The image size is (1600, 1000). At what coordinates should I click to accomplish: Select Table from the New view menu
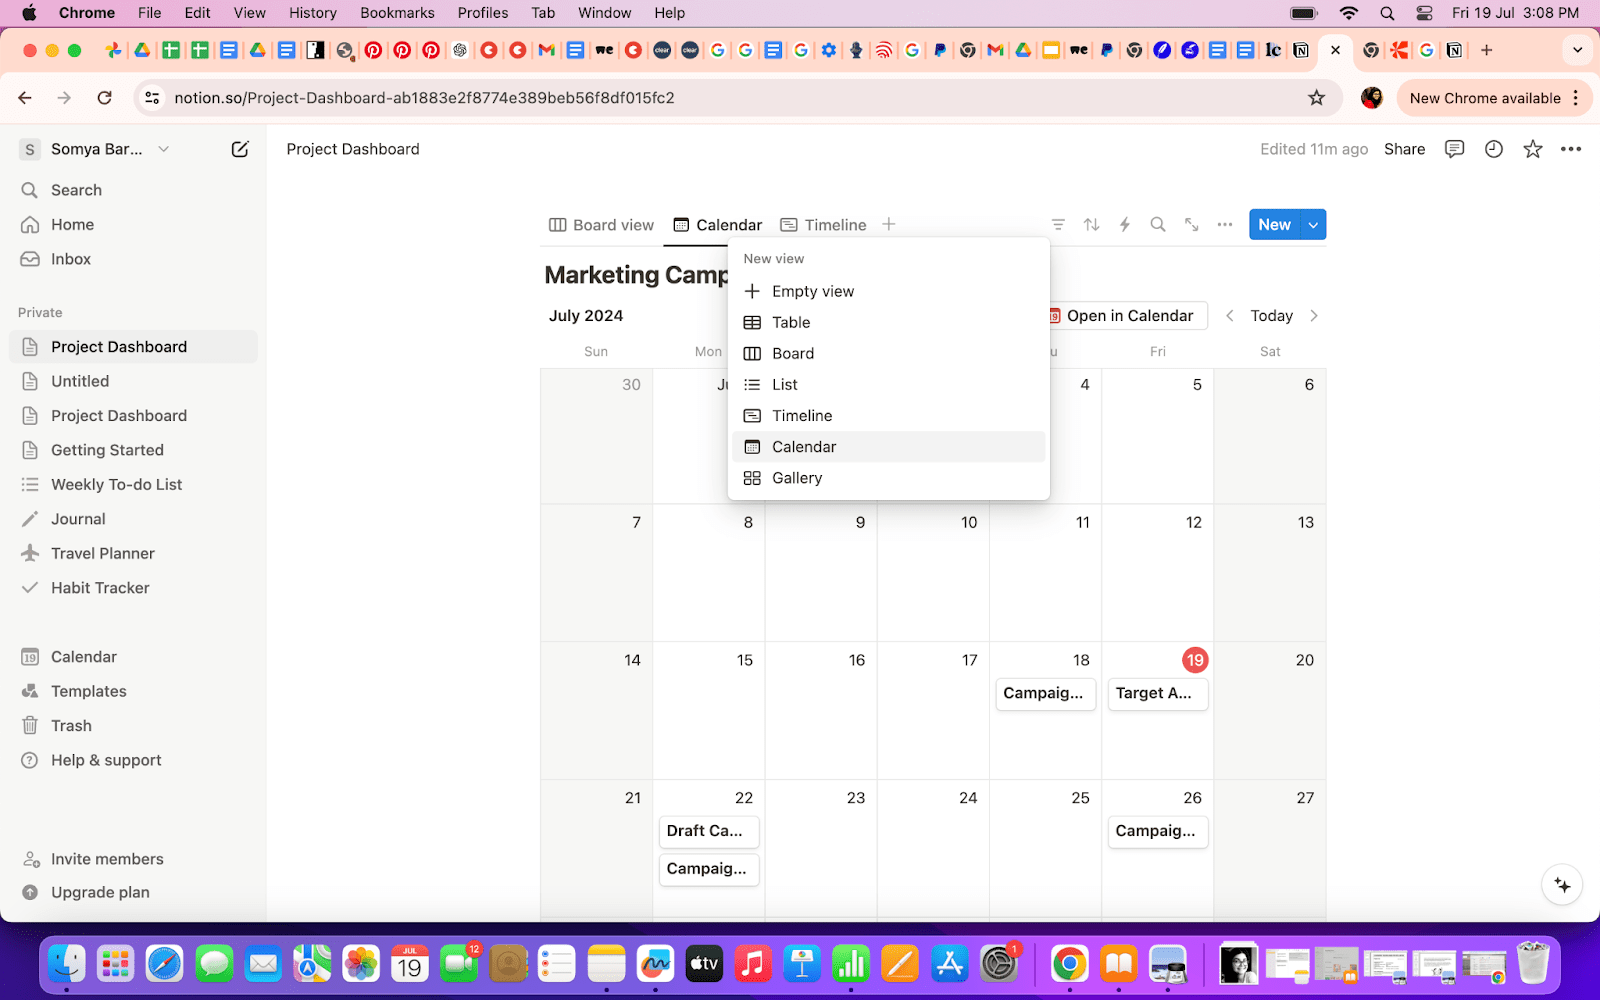click(790, 322)
